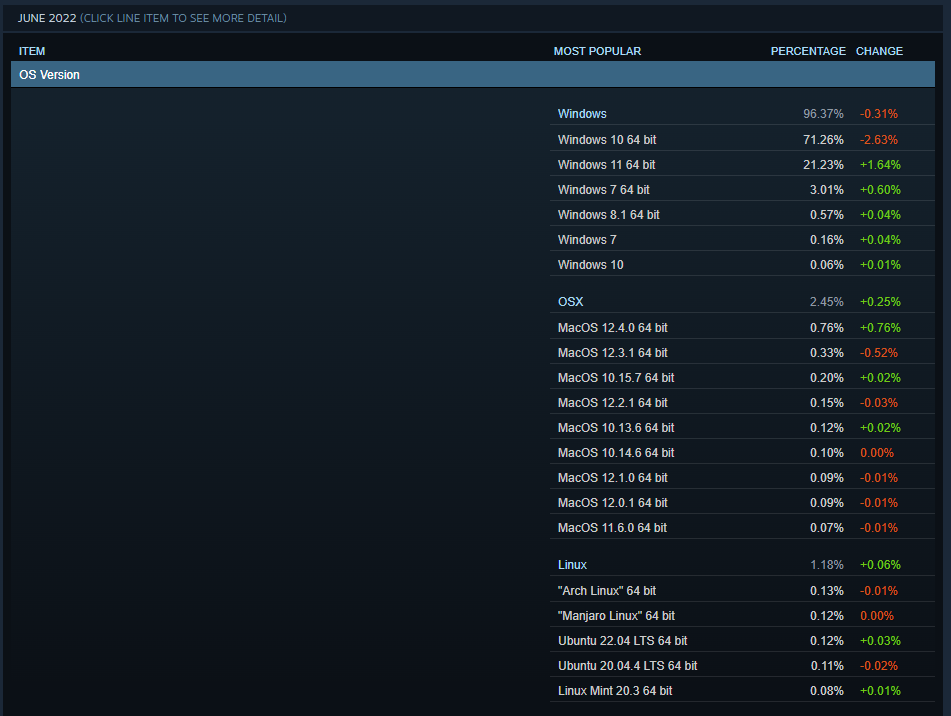Open the Windows category link

point(582,114)
